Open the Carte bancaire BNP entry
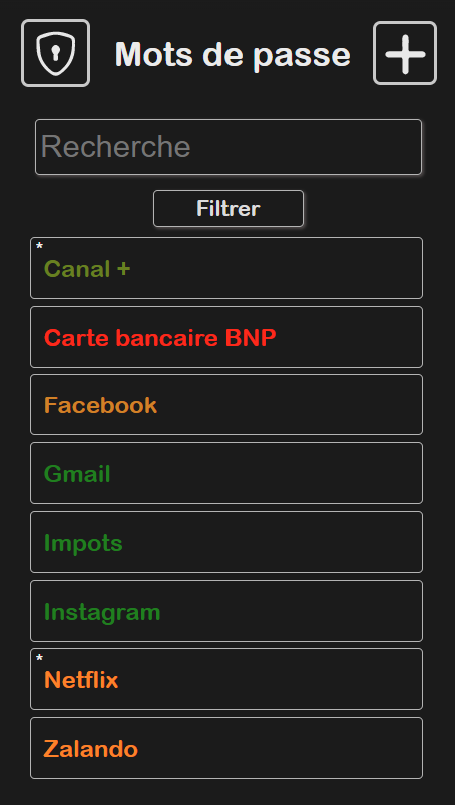The image size is (455, 805). (226, 337)
